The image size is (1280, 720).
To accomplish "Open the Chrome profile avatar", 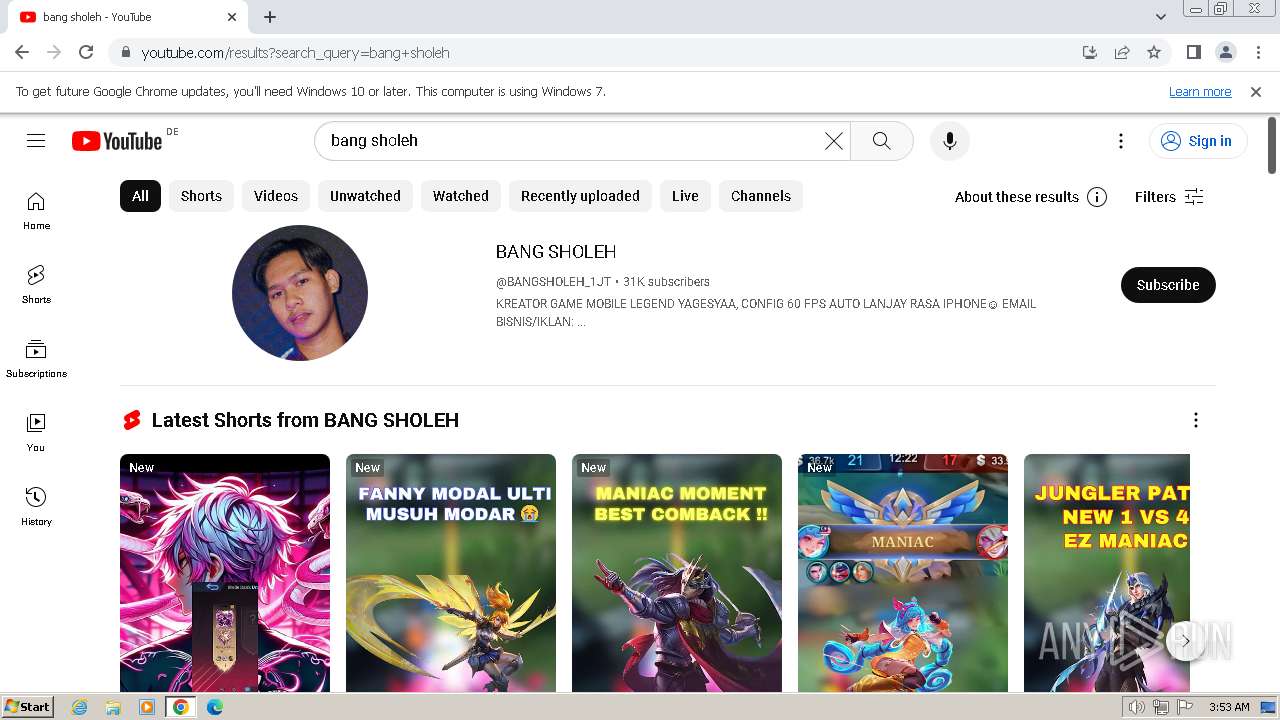I will [x=1226, y=52].
